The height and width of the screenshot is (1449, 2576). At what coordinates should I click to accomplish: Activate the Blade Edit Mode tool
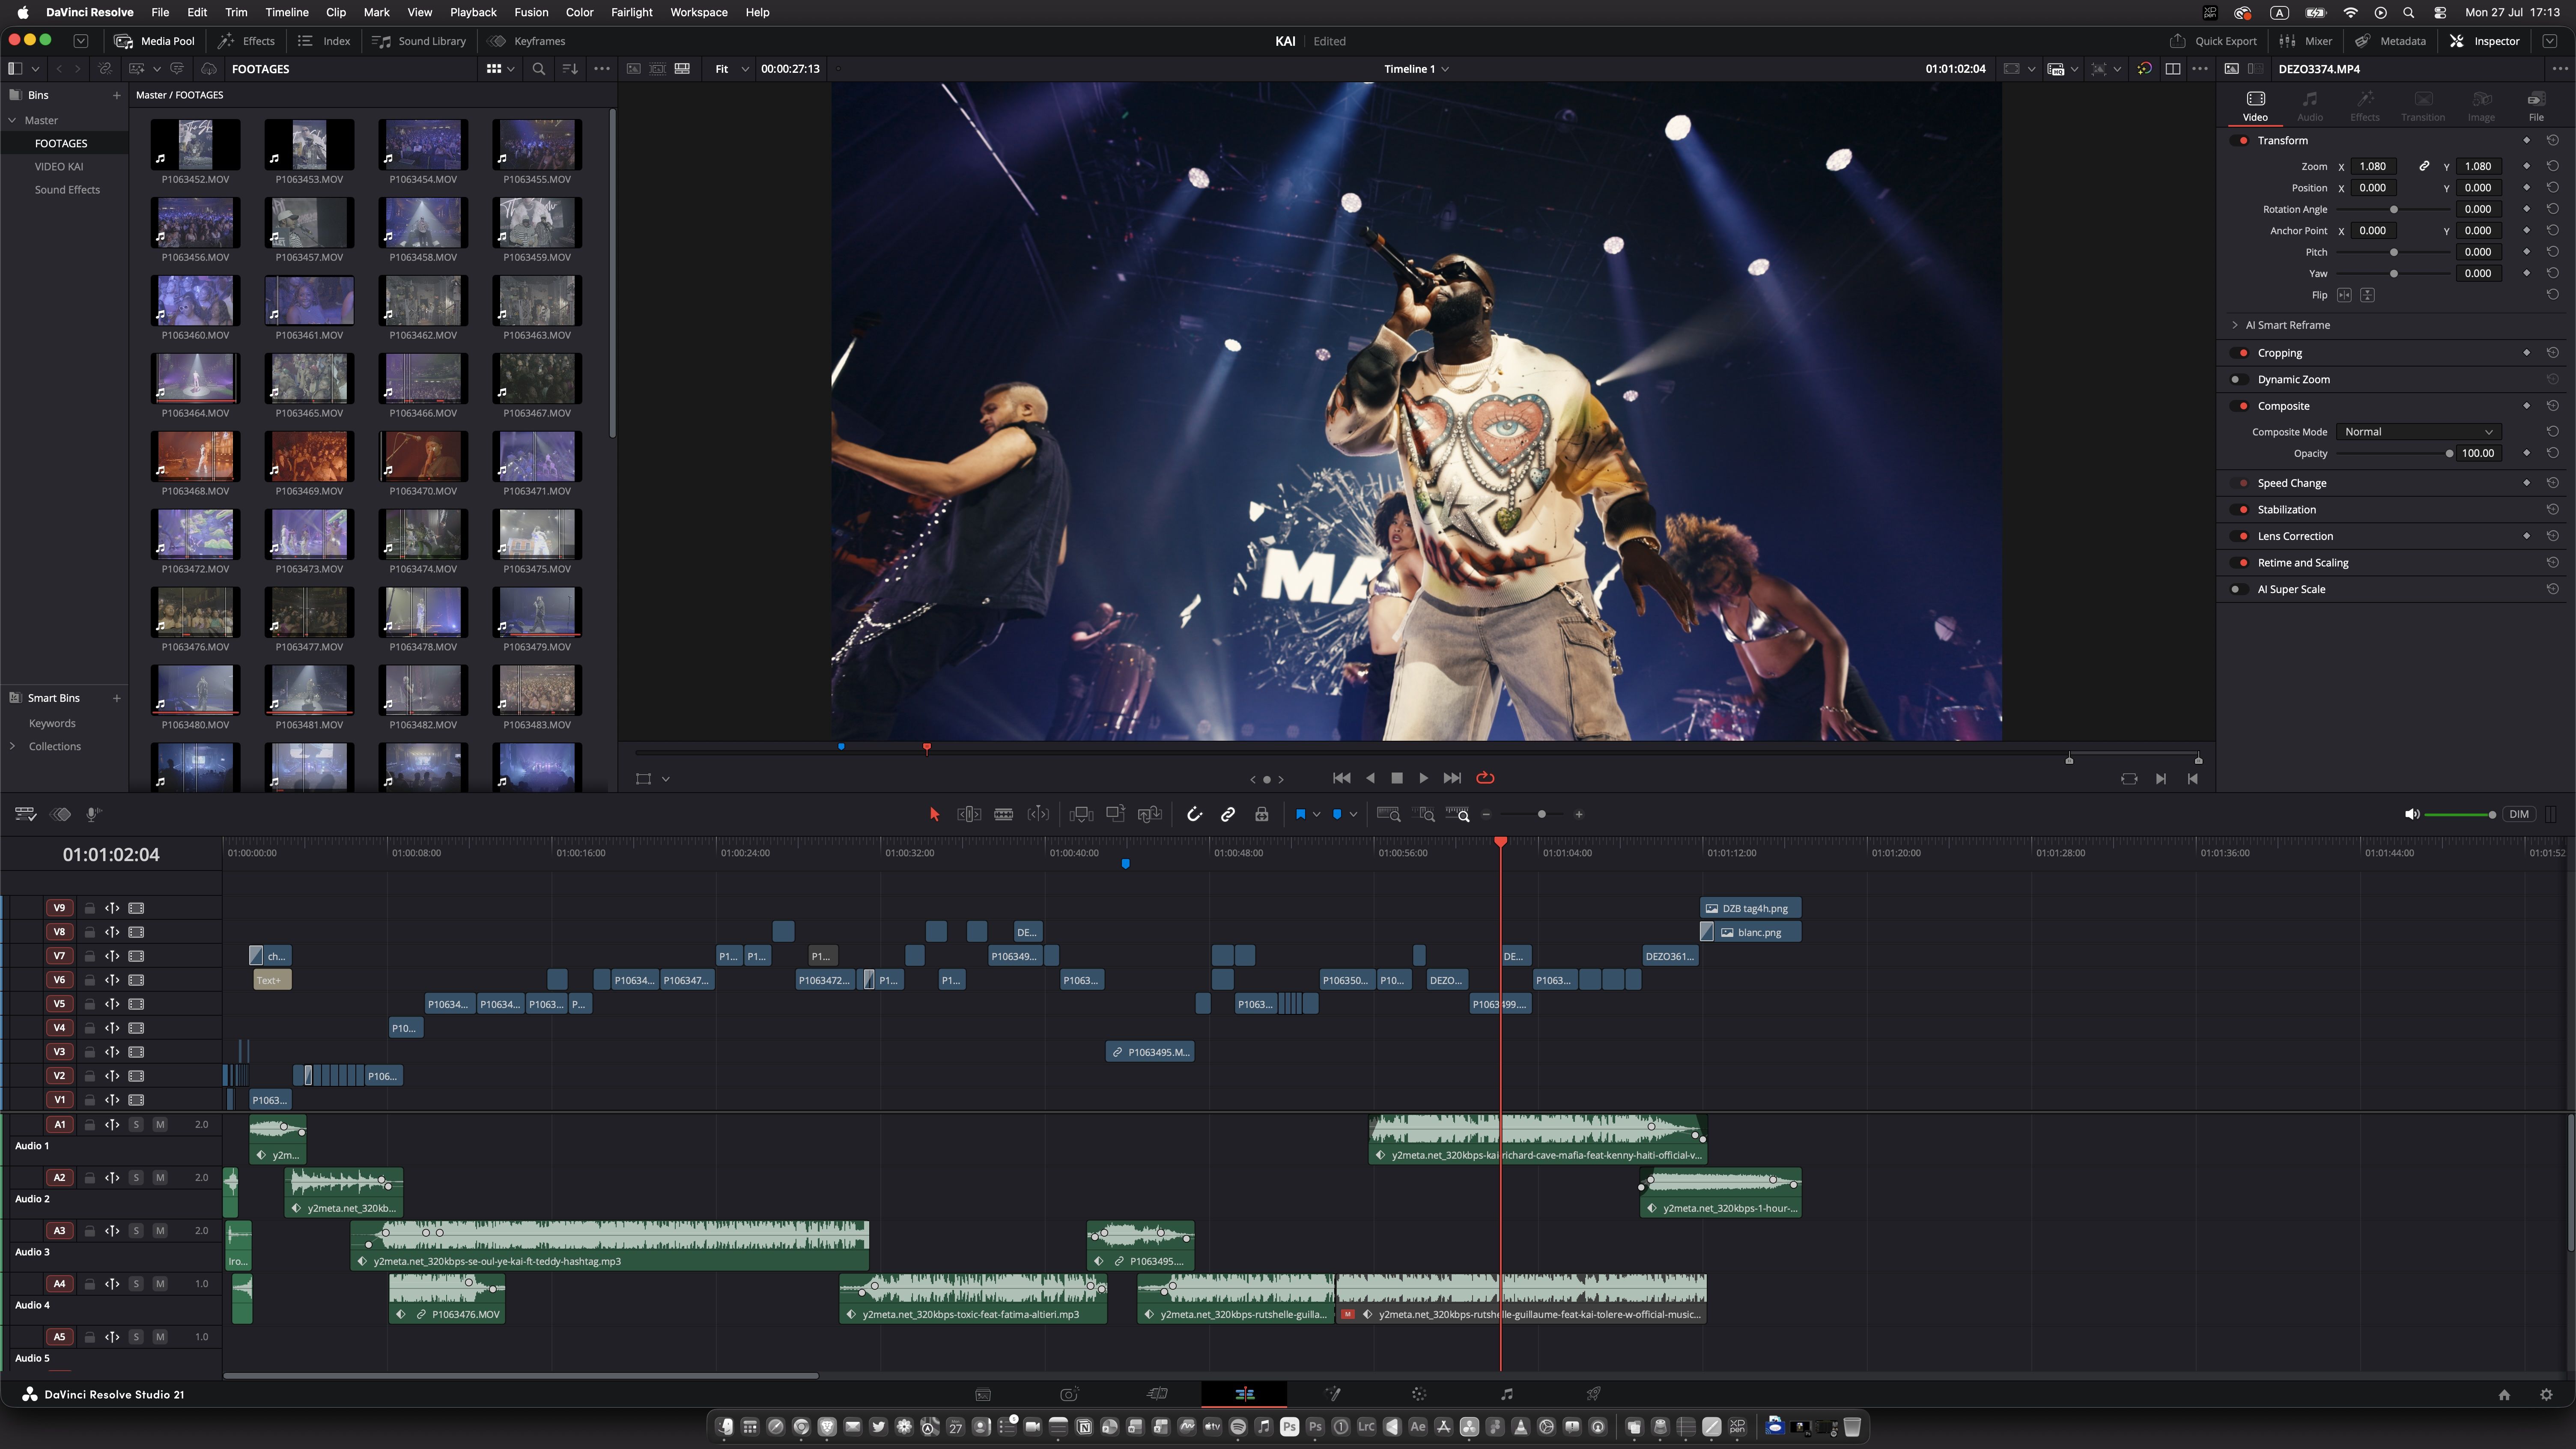pos(1004,814)
